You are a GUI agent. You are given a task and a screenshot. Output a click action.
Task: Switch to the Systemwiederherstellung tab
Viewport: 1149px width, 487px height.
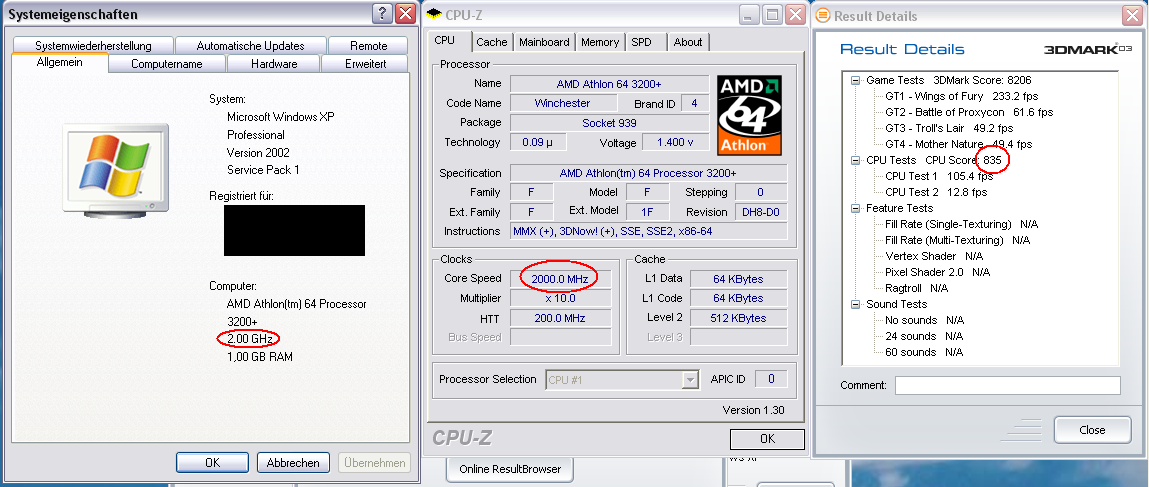pyautogui.click(x=93, y=45)
